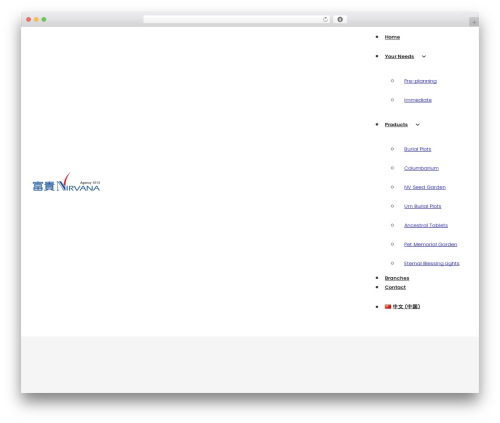Open the Pet Memorial Garden link

(430, 244)
